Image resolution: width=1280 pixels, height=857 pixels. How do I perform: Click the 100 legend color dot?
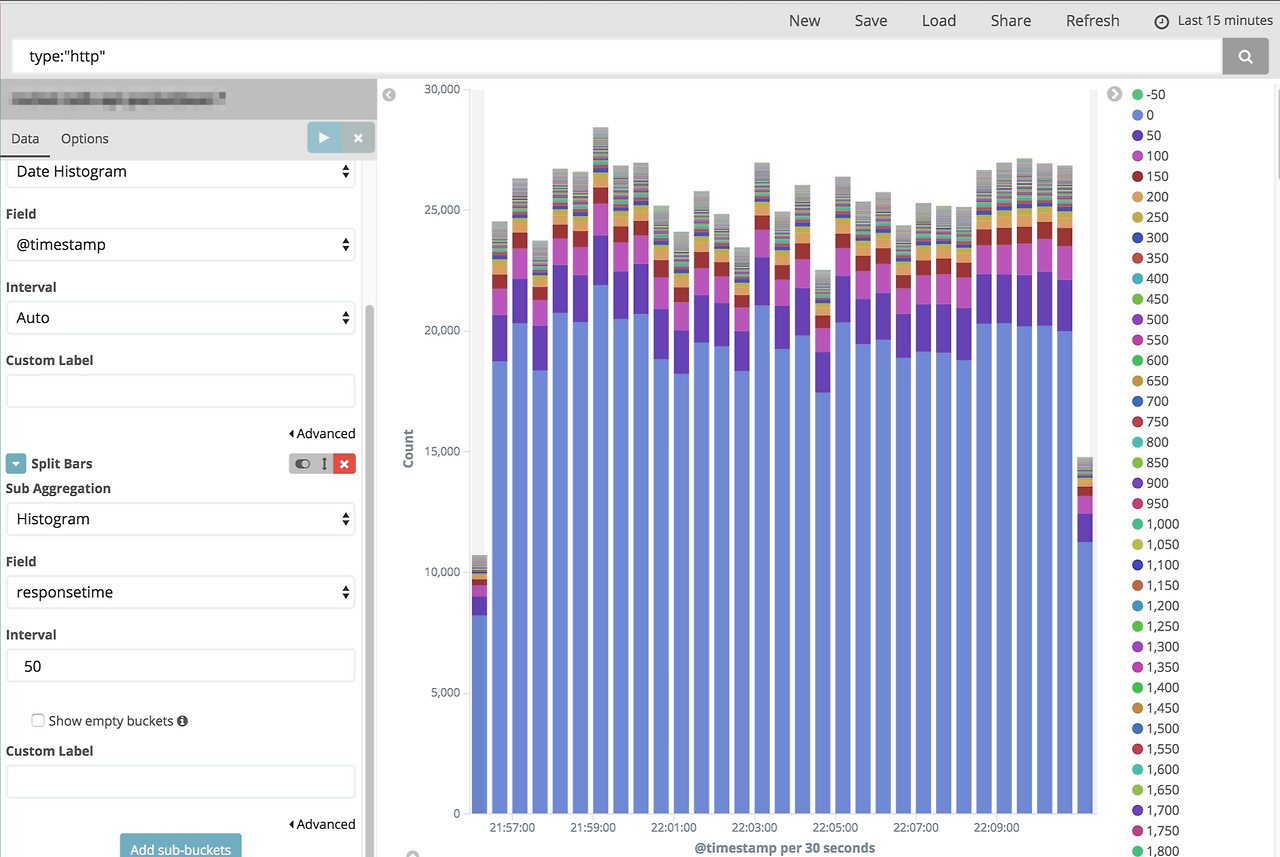(x=1137, y=156)
